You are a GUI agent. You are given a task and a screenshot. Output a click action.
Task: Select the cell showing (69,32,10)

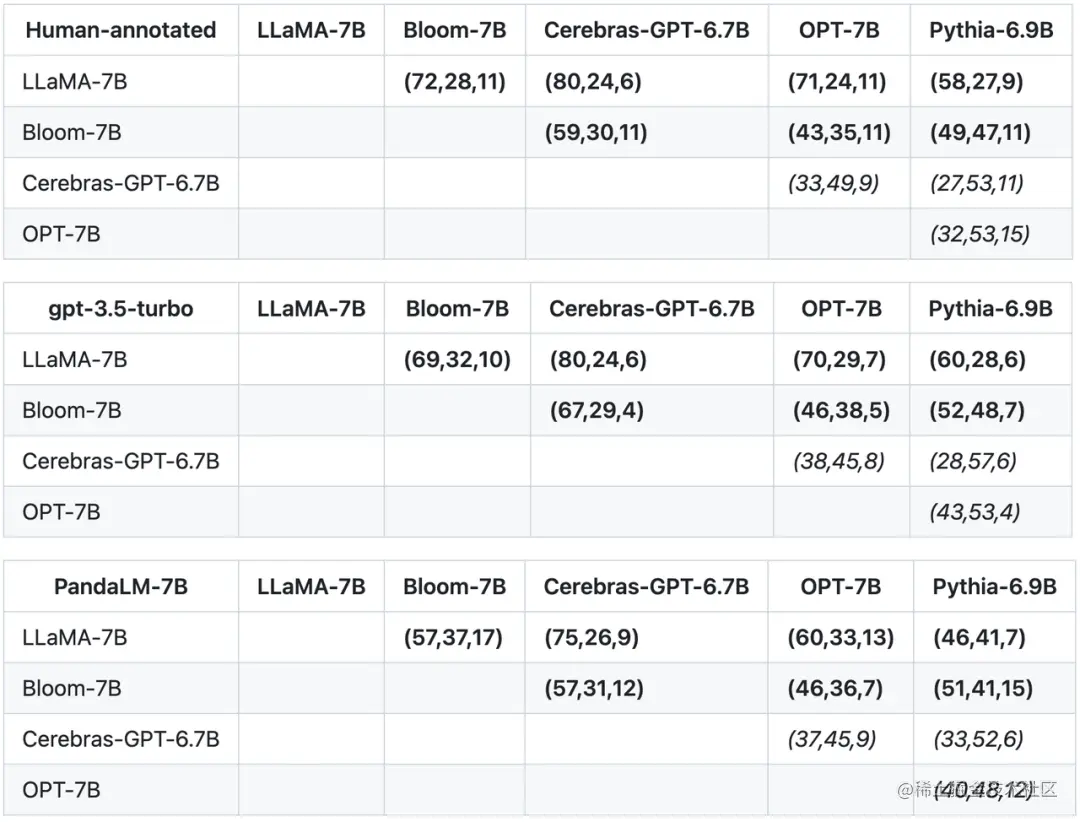pos(457,360)
